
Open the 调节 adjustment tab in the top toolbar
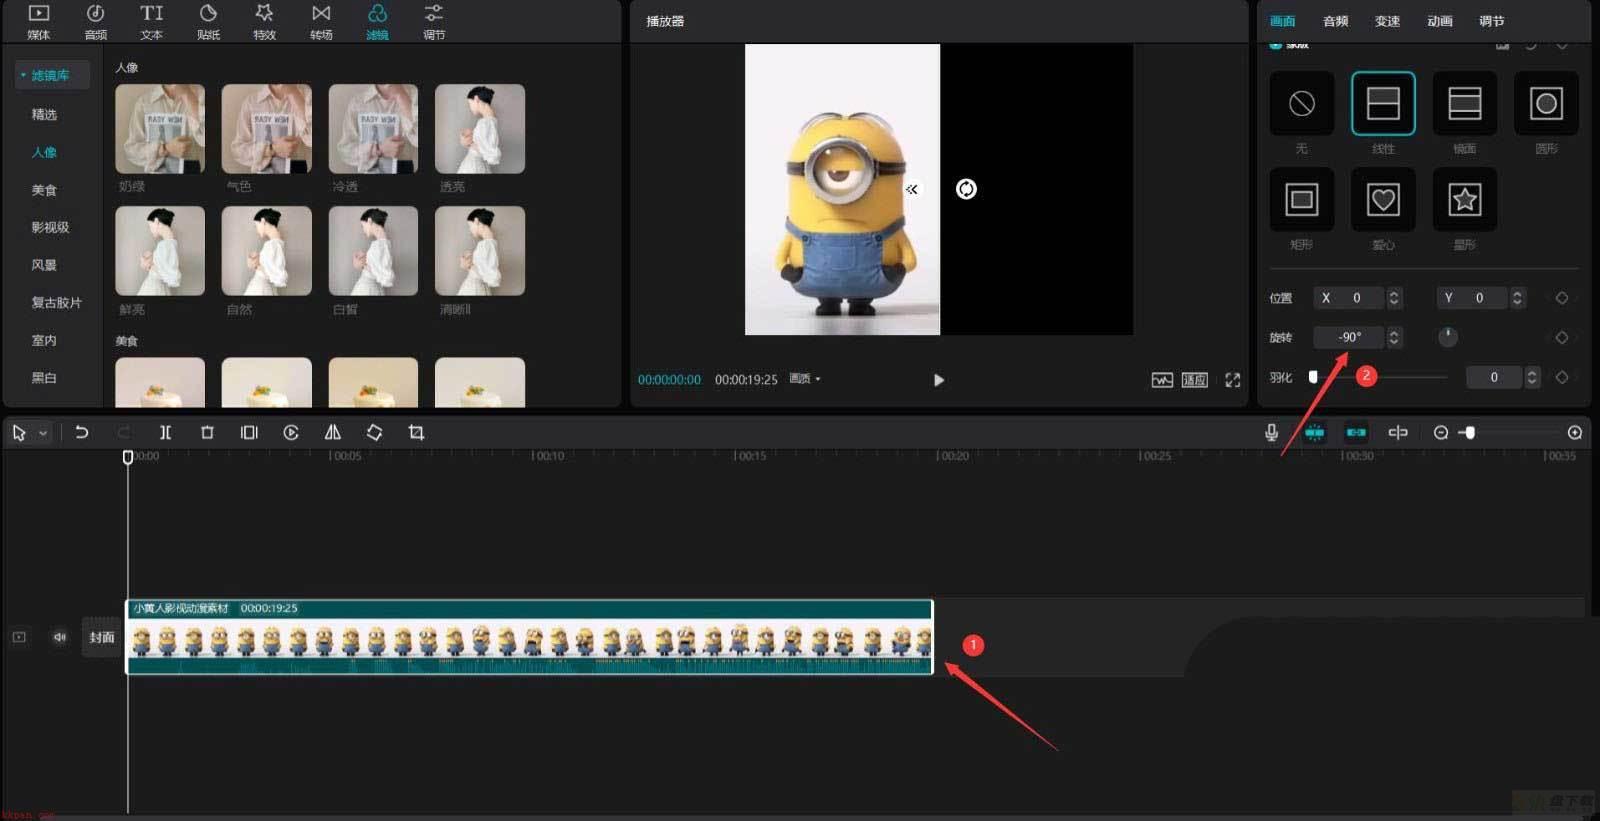coord(434,22)
